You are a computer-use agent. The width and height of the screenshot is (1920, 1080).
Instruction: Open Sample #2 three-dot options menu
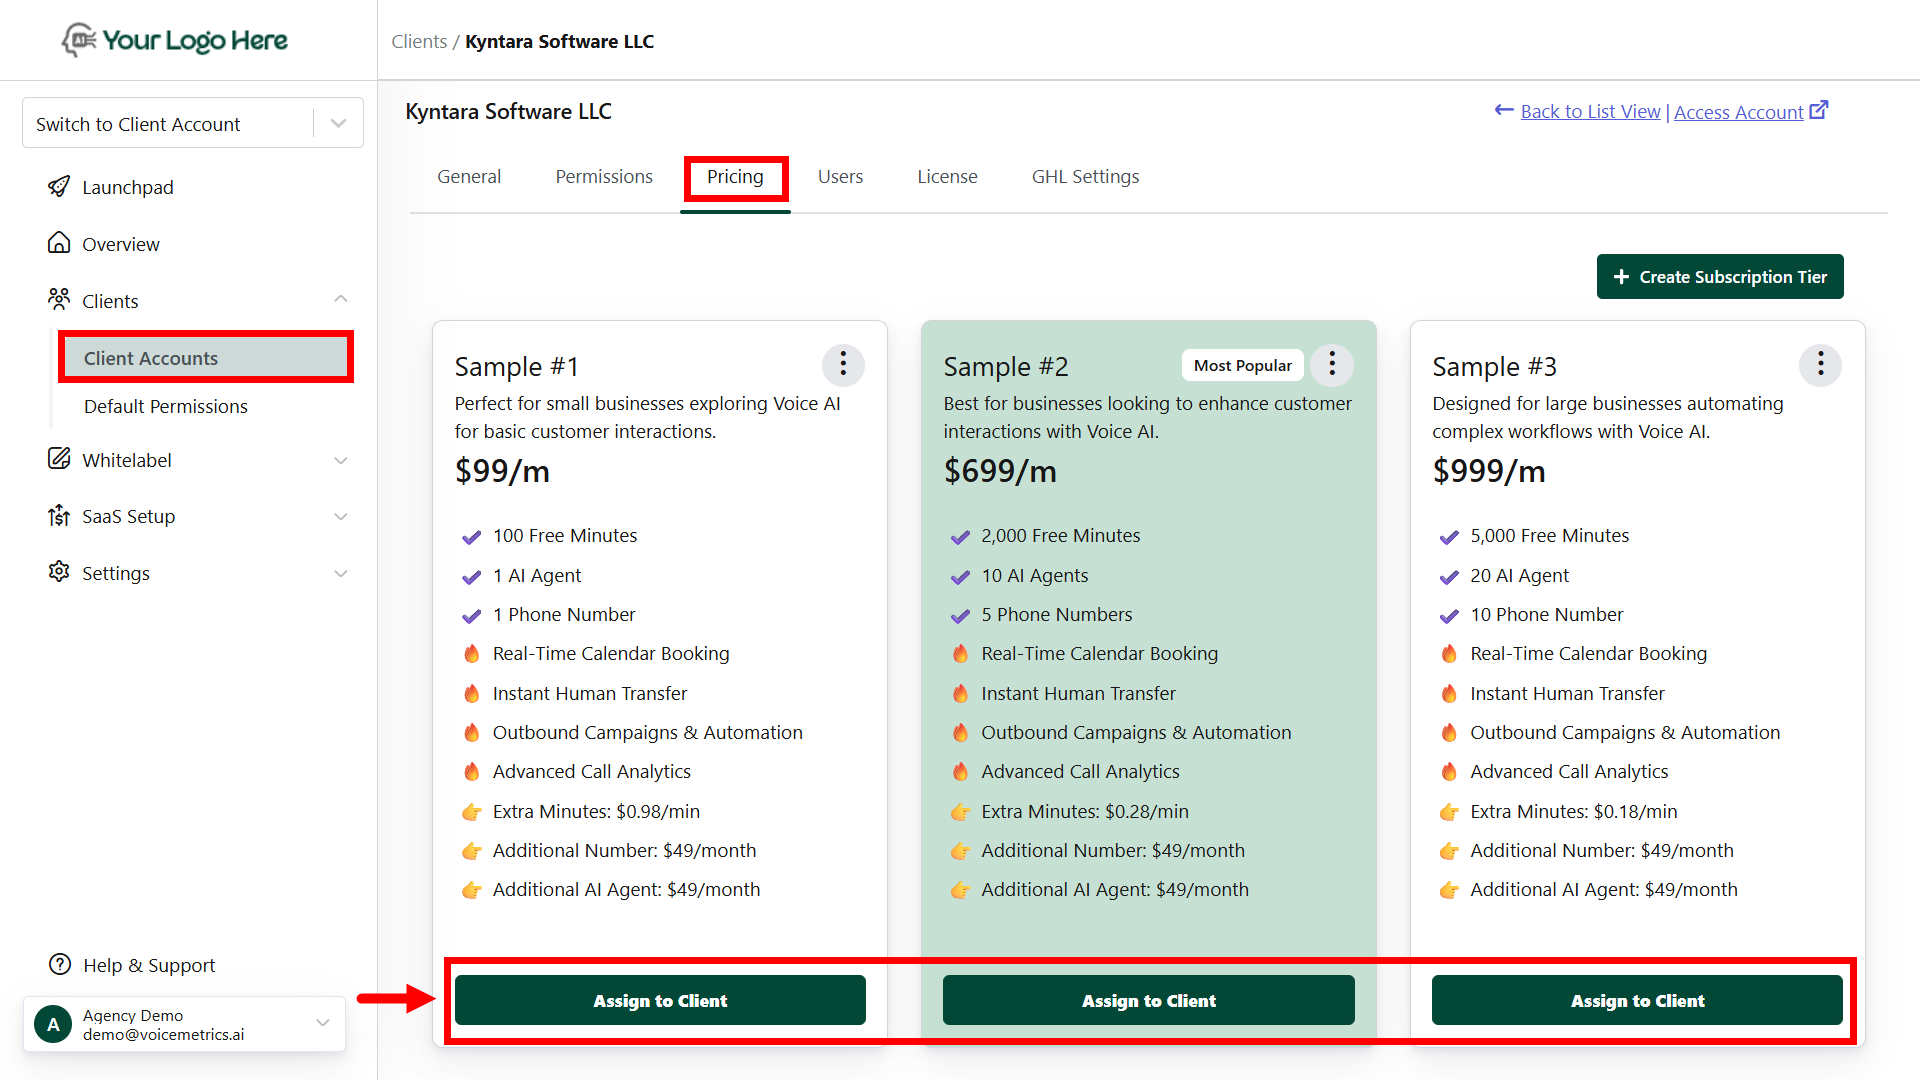tap(1332, 365)
